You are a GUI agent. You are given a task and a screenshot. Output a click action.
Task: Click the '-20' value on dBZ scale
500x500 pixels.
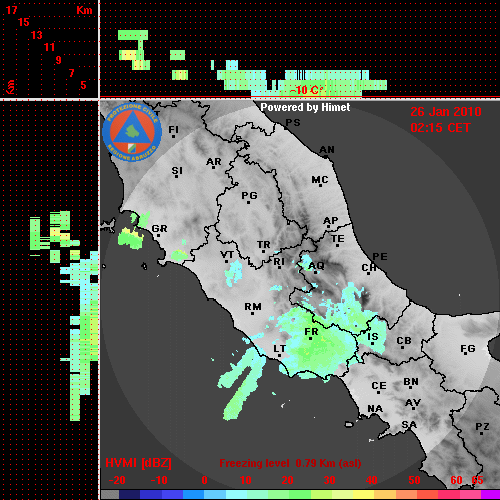pos(117,480)
